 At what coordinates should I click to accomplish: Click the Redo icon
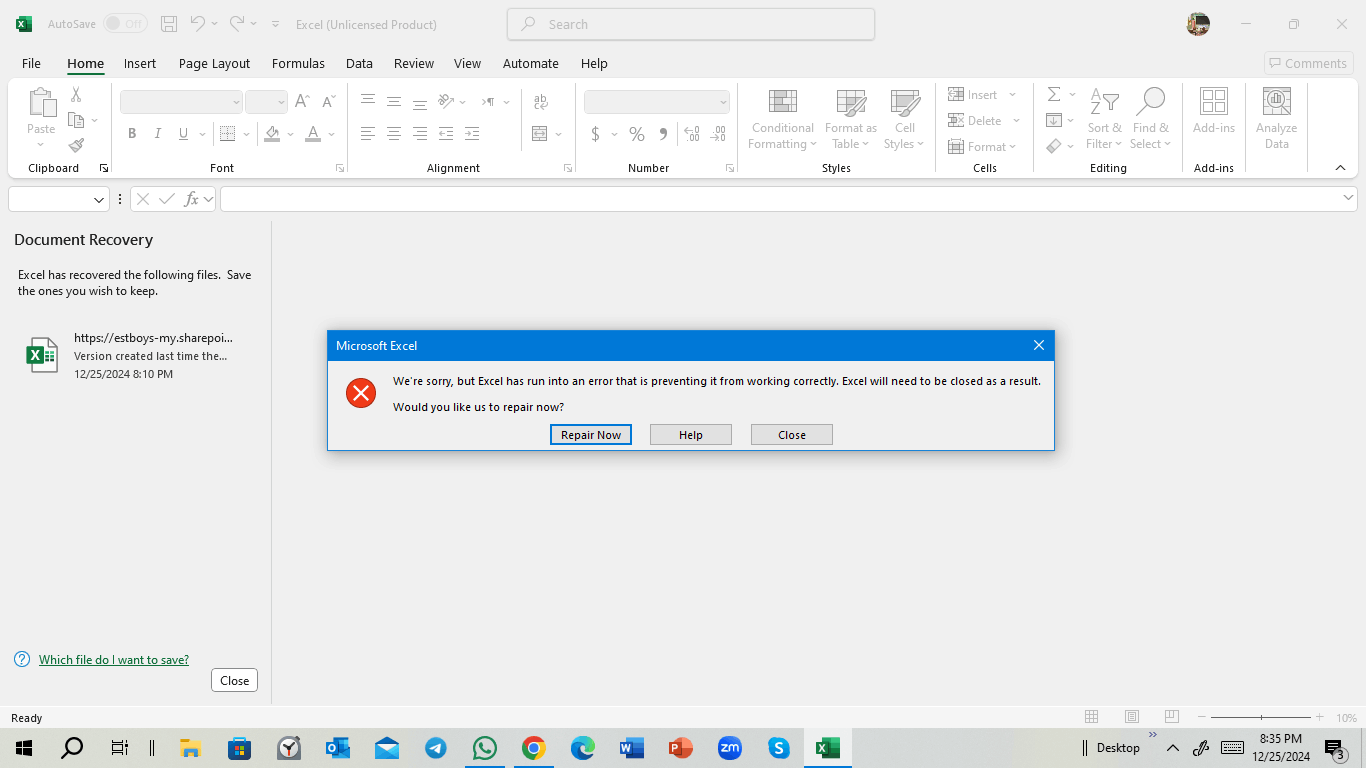(x=237, y=23)
